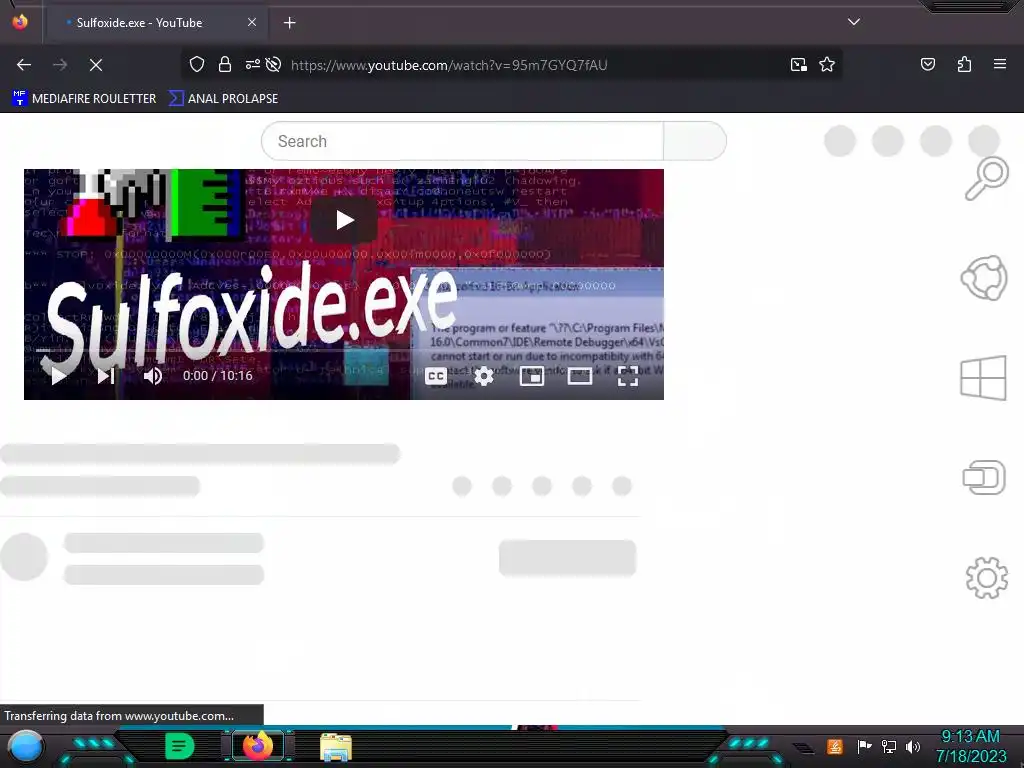Open picture-in-picture from address bar

(x=799, y=65)
